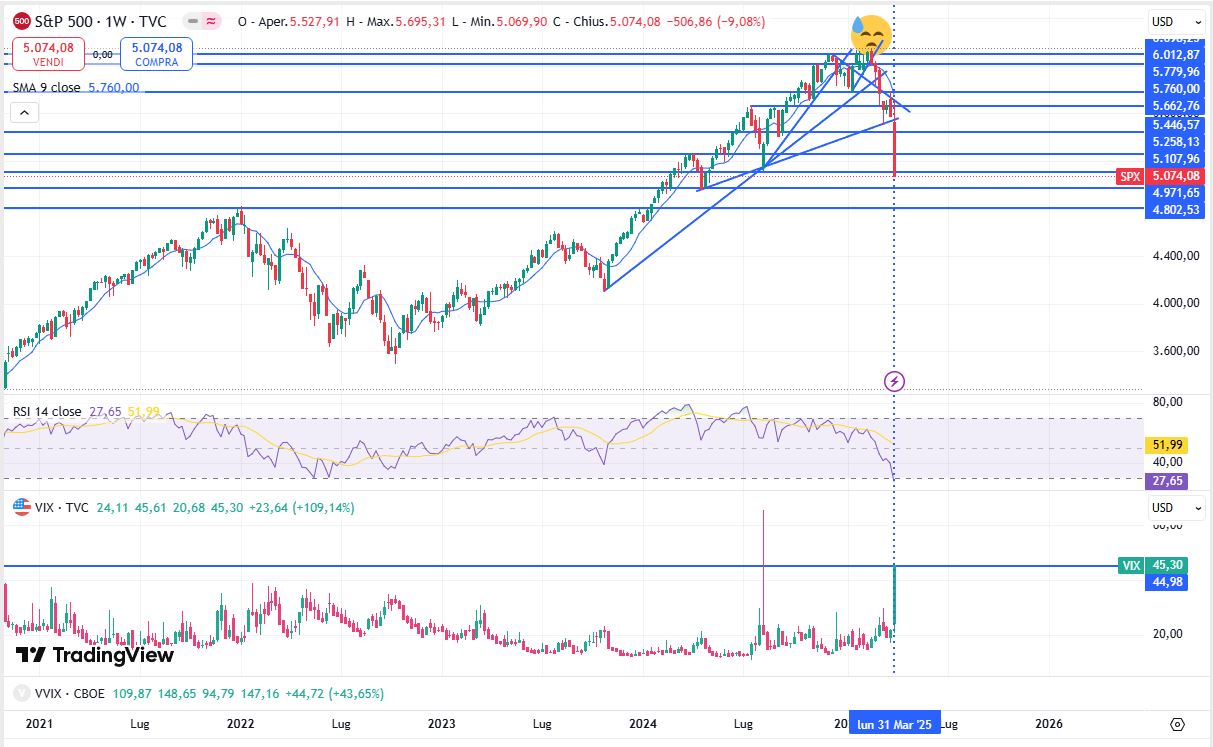Open the USD currency dropdown on the VIX pane
Image resolution: width=1213 pixels, height=747 pixels.
click(1175, 508)
